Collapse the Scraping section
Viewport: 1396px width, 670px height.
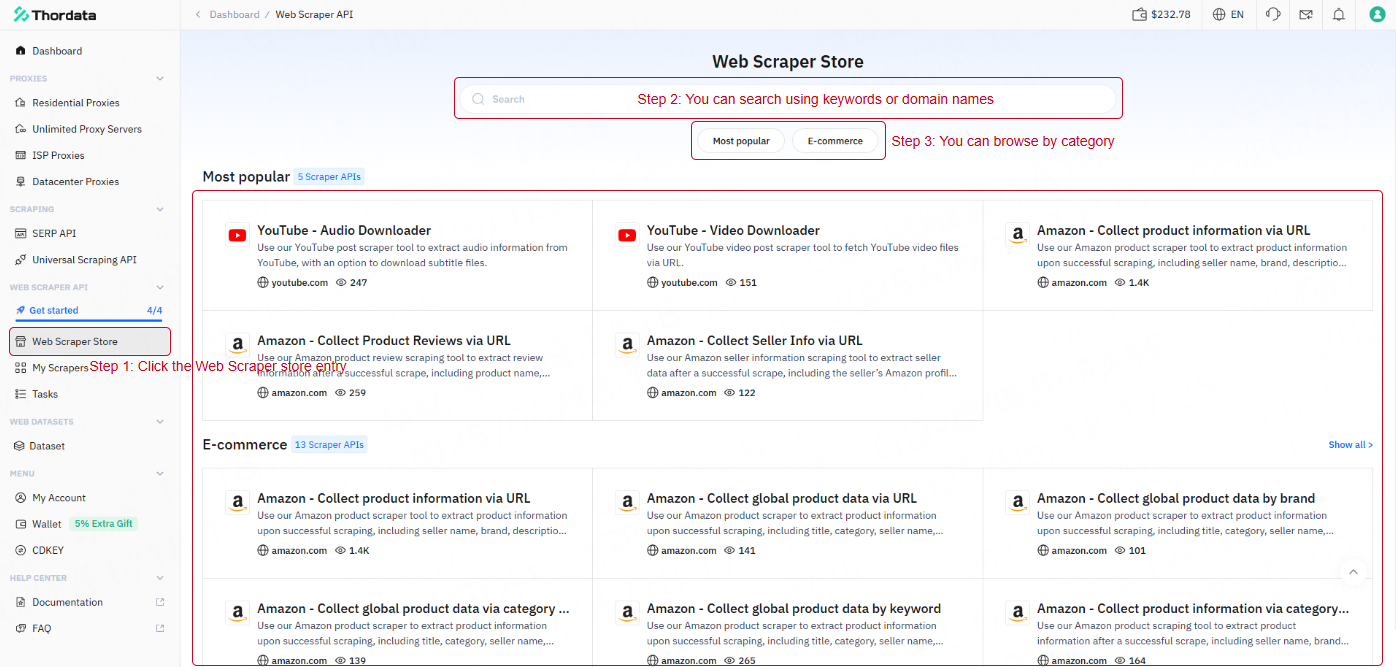(x=160, y=209)
